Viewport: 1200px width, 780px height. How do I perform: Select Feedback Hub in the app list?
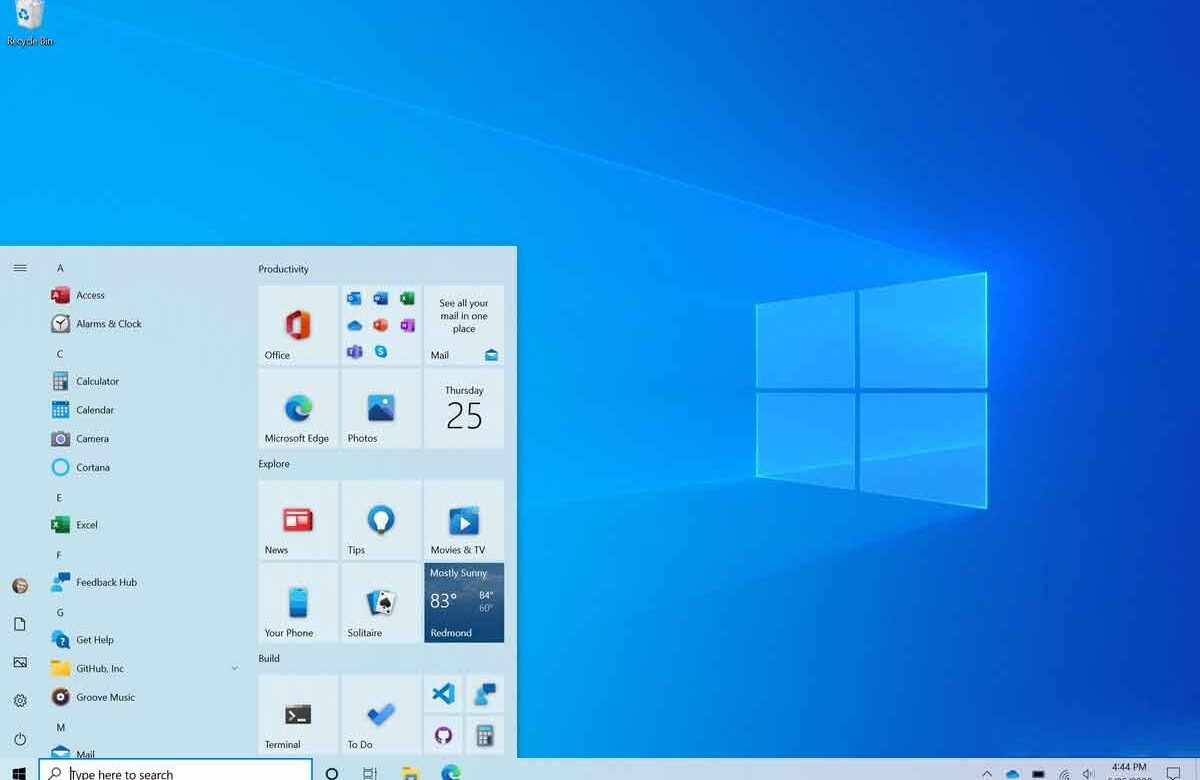106,582
